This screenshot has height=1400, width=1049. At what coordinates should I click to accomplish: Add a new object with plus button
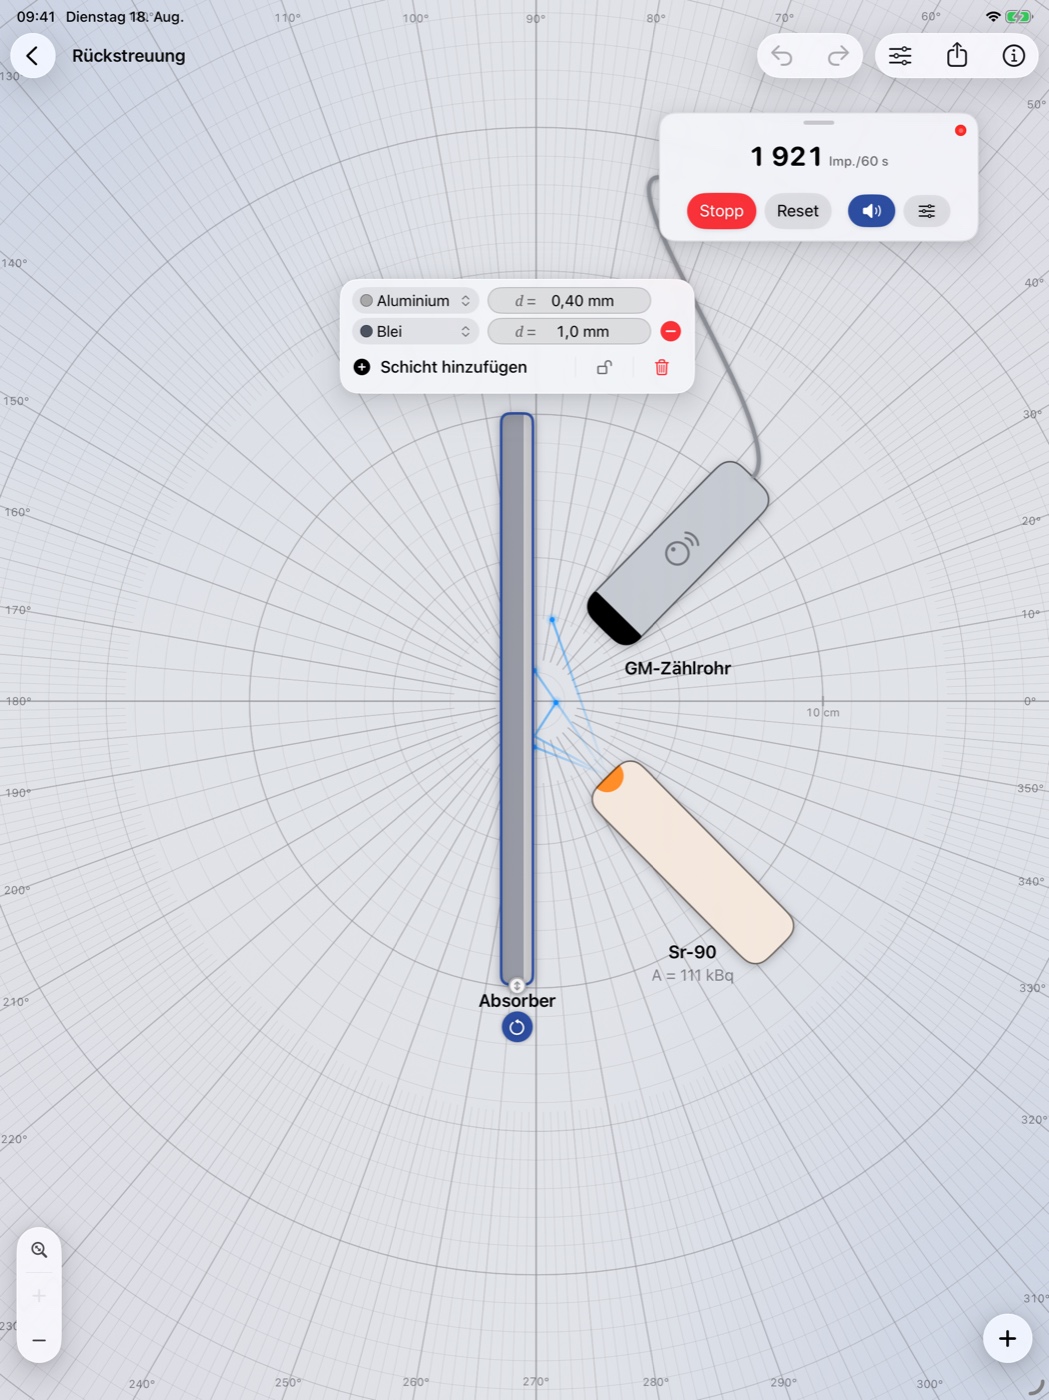click(1007, 1338)
